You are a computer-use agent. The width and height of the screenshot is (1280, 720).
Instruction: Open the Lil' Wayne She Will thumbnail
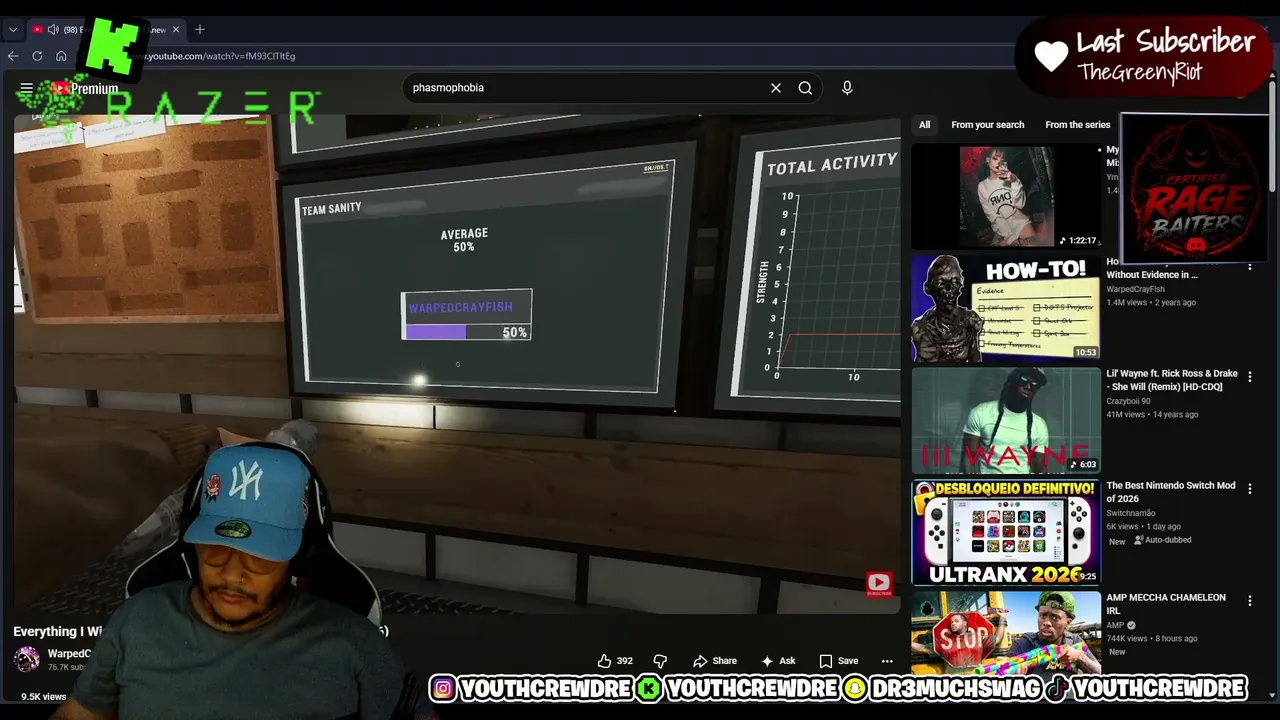point(1006,420)
